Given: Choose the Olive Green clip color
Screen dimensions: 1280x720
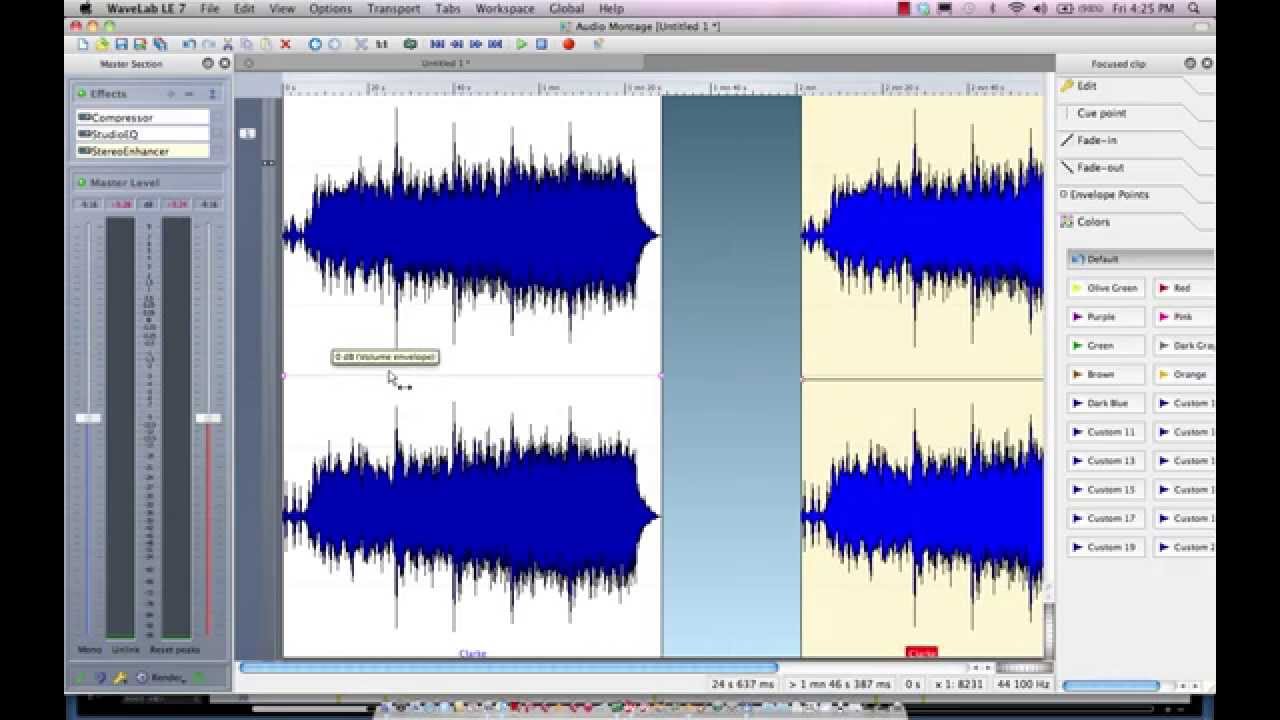Looking at the screenshot, I should (1106, 288).
